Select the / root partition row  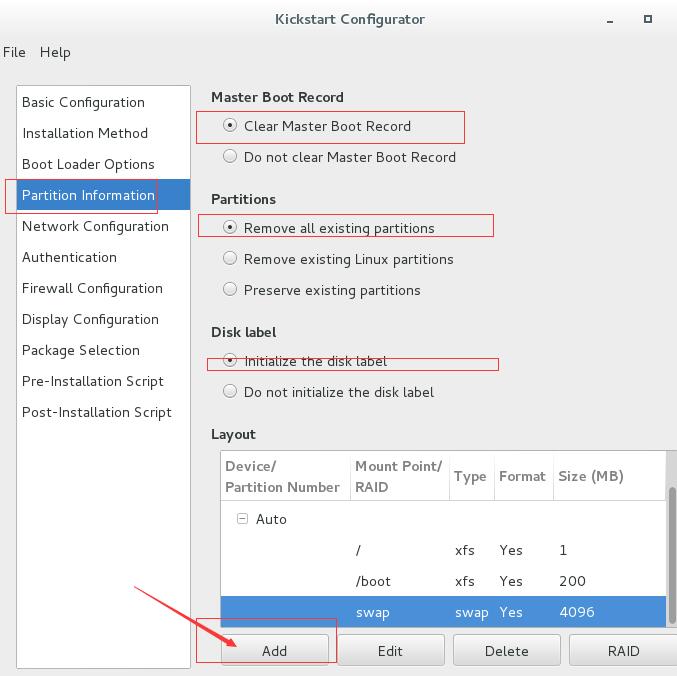coord(443,550)
